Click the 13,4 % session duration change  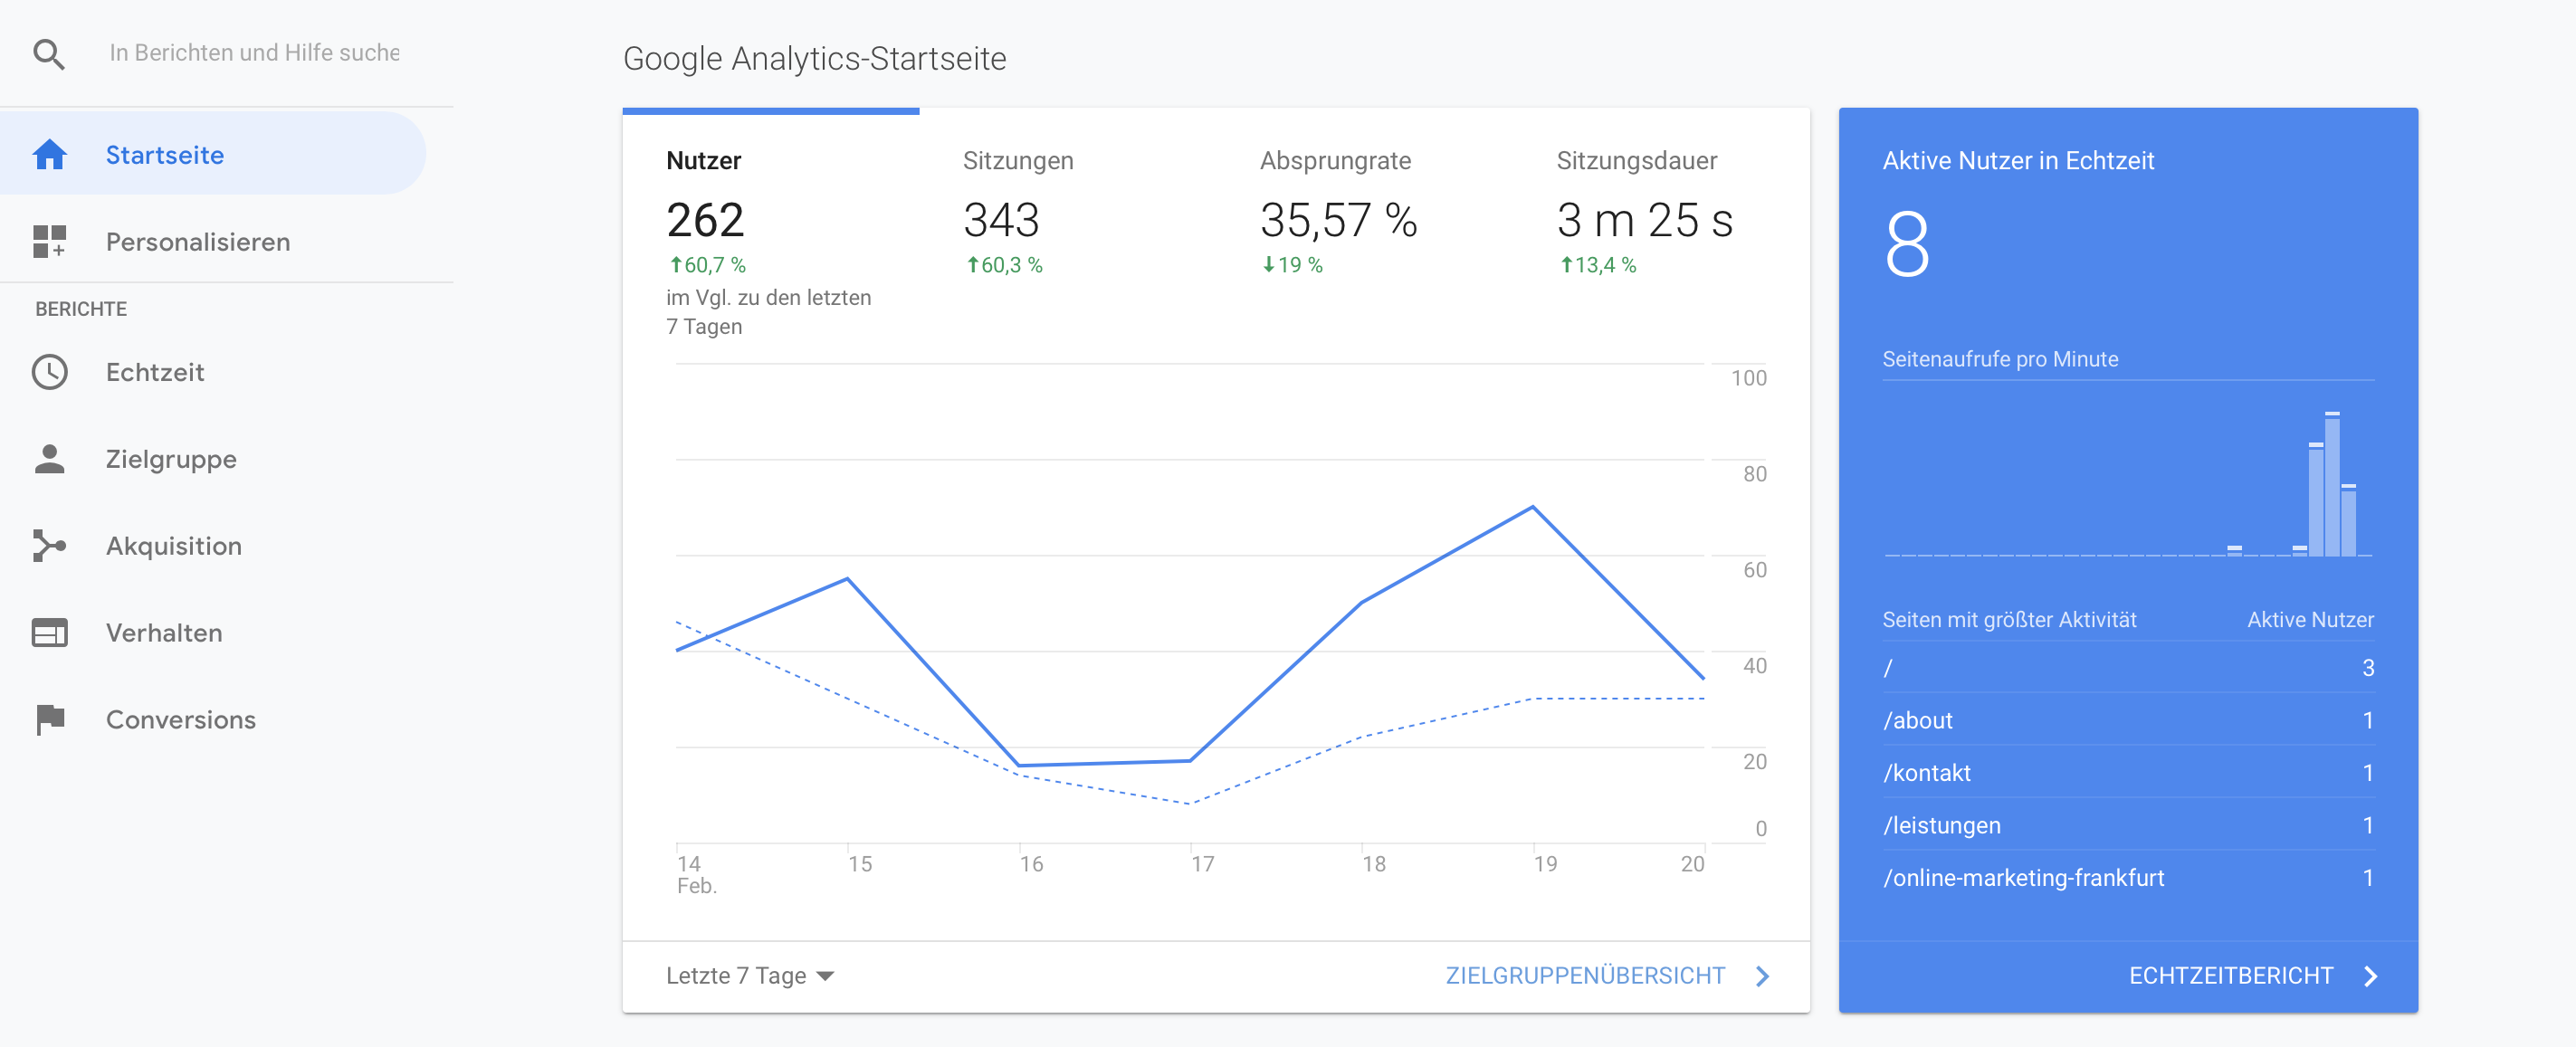(1598, 265)
